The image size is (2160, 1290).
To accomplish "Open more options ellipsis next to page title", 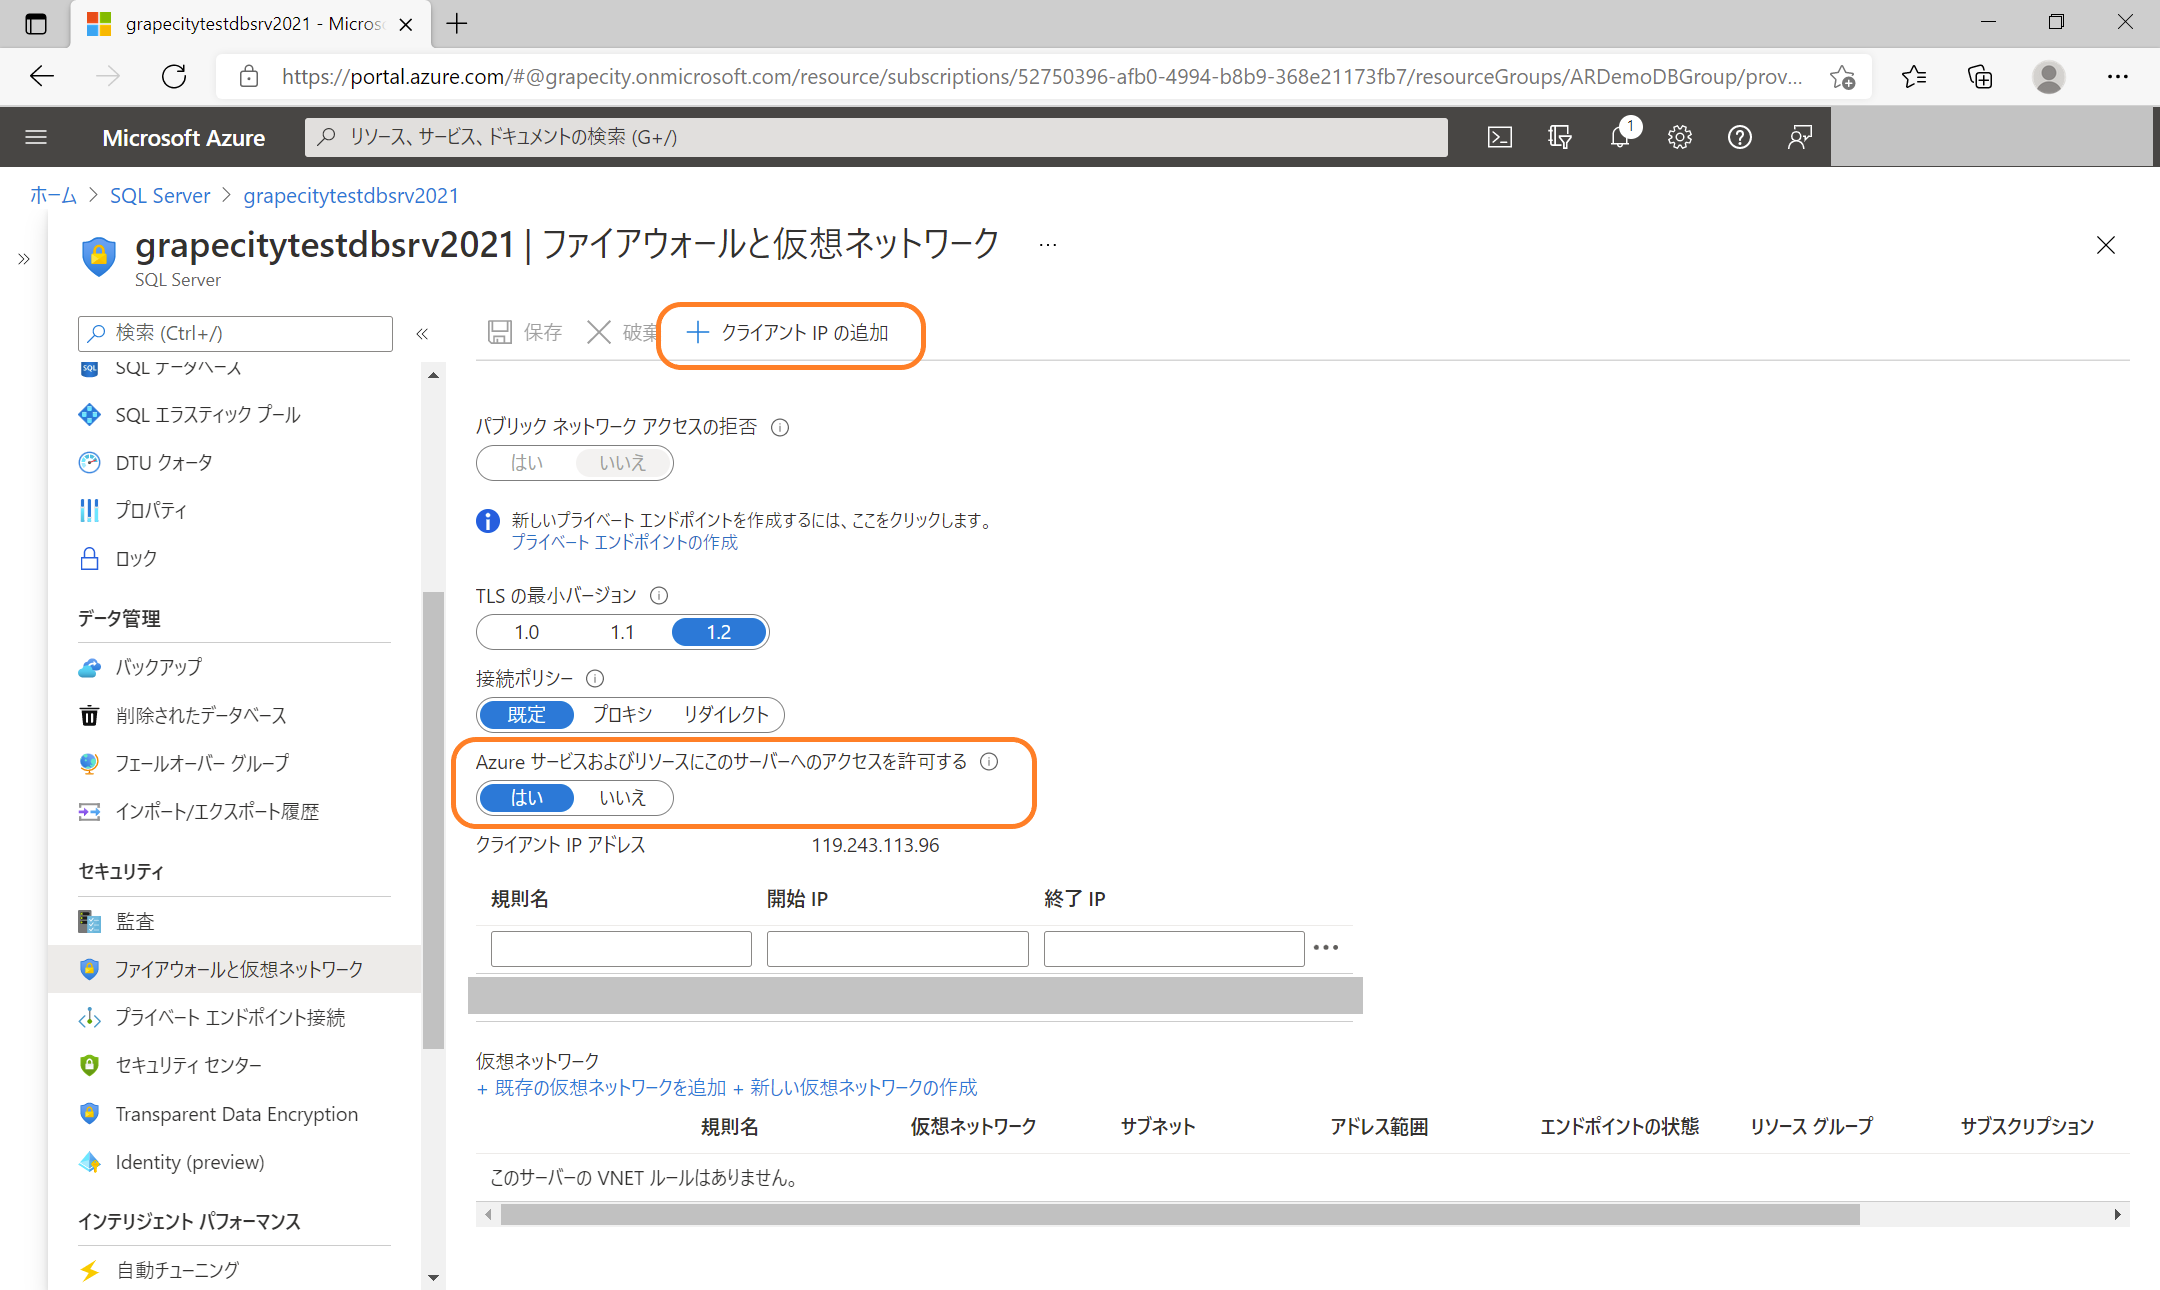I will coord(1048,245).
